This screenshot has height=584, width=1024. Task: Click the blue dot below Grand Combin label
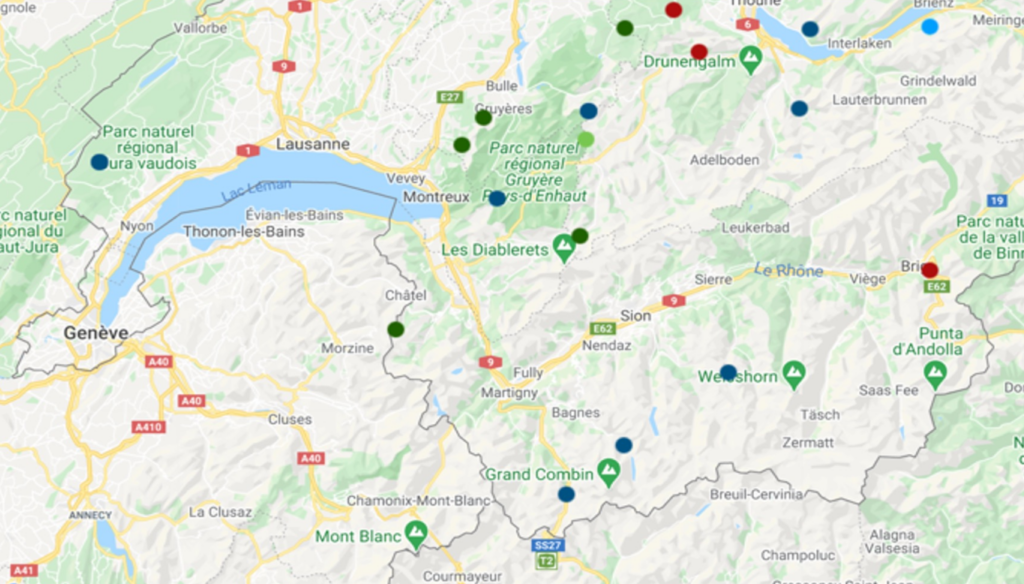click(x=566, y=495)
